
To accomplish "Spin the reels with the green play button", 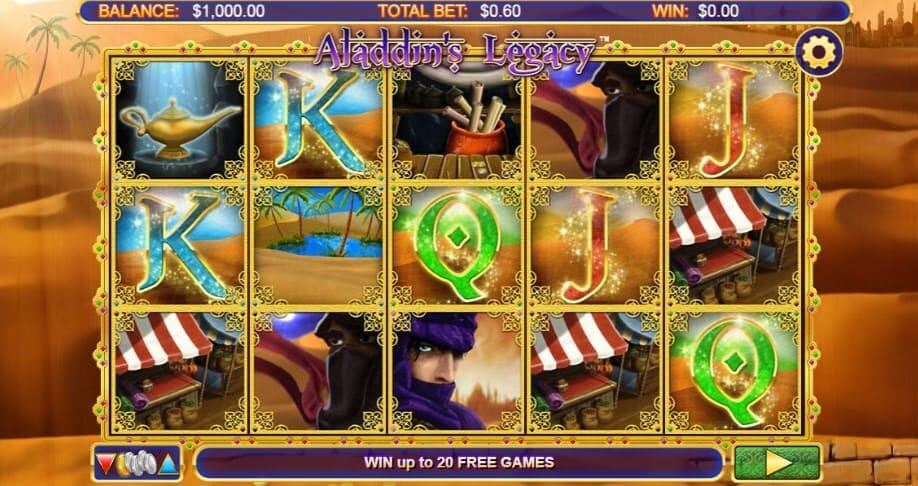I will [778, 463].
